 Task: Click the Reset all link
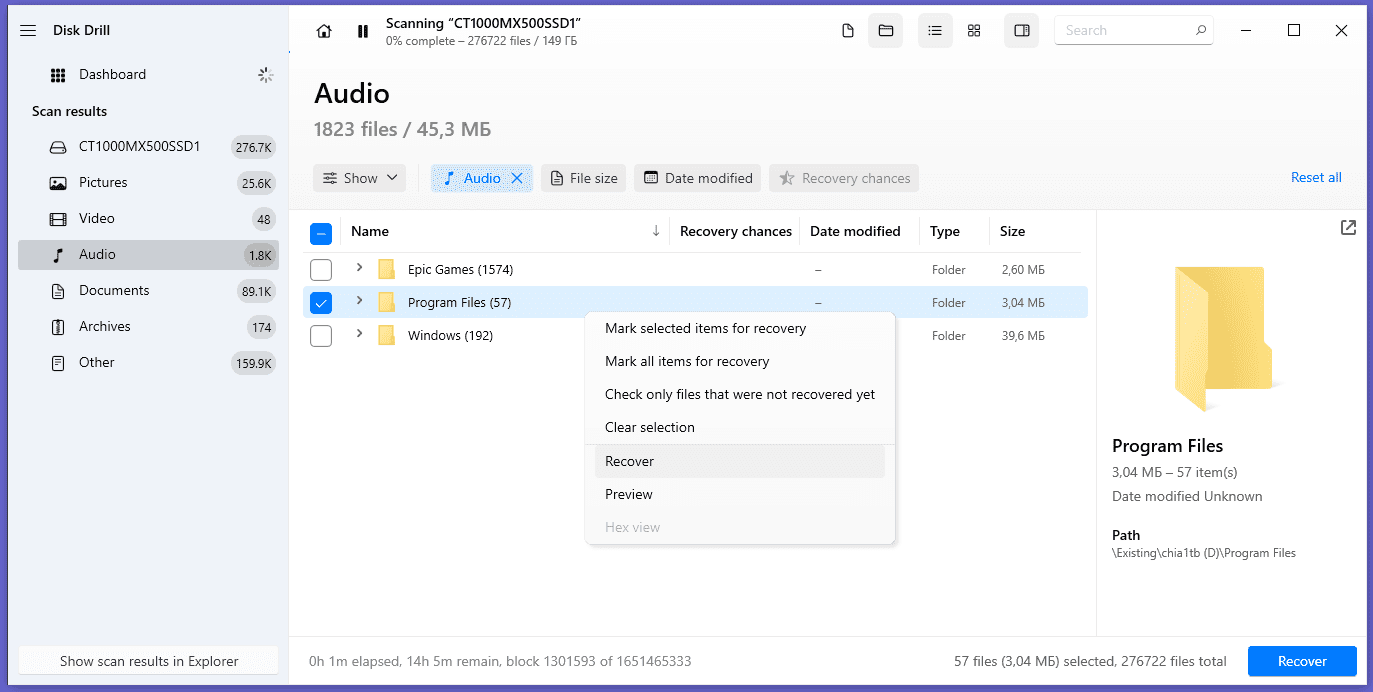pos(1316,178)
